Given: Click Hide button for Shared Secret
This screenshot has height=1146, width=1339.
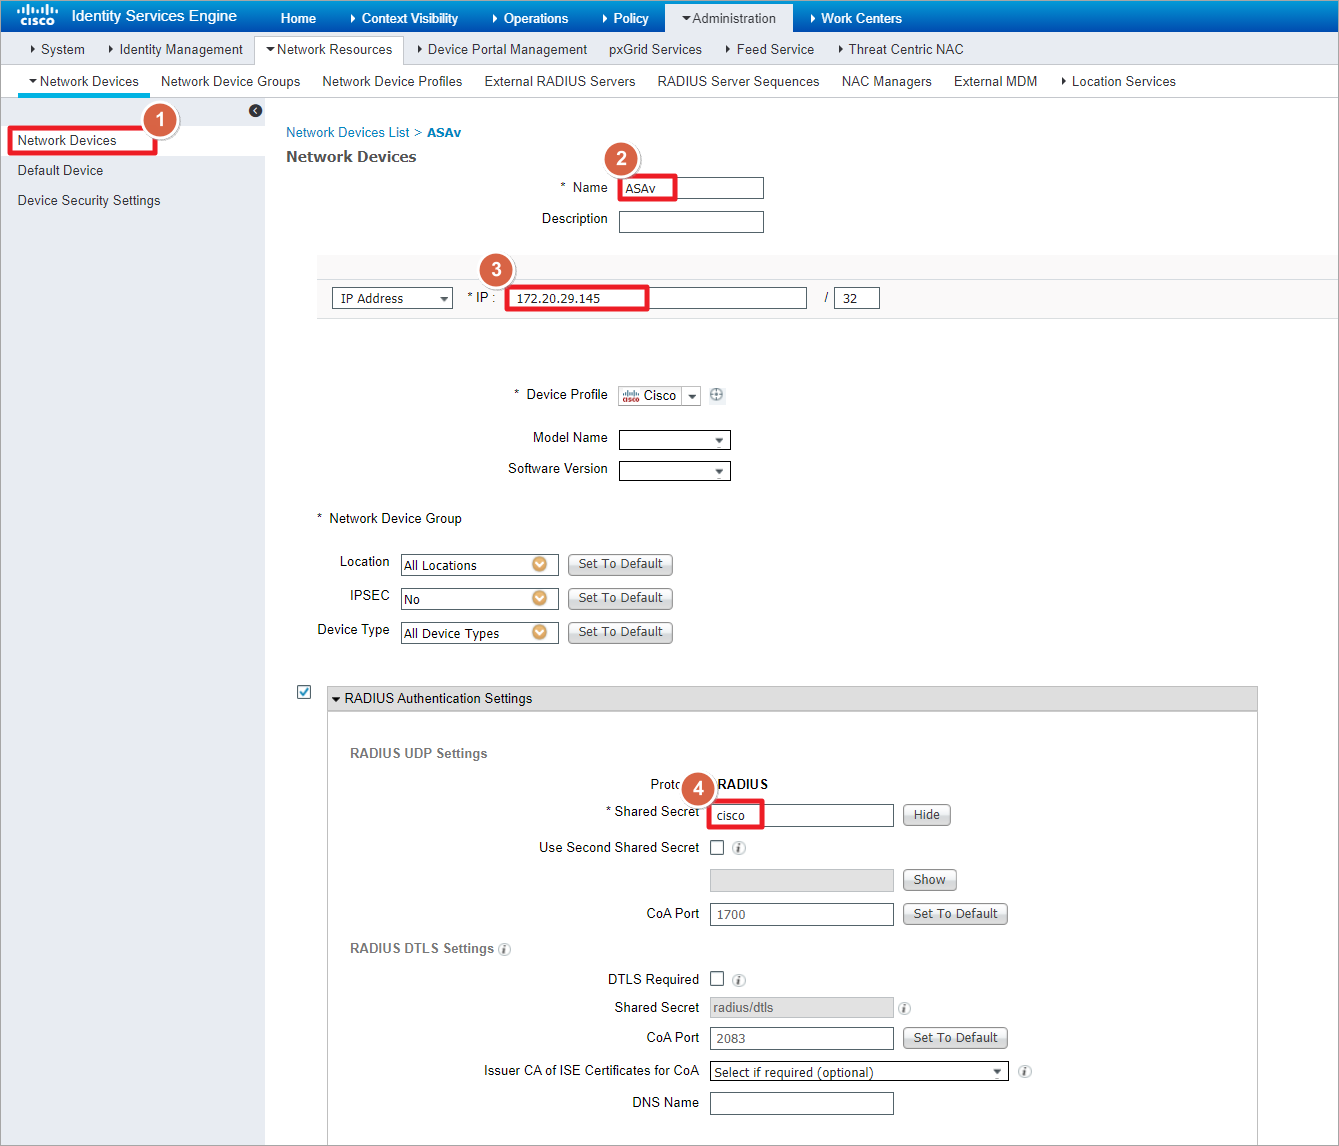Looking at the screenshot, I should point(926,815).
